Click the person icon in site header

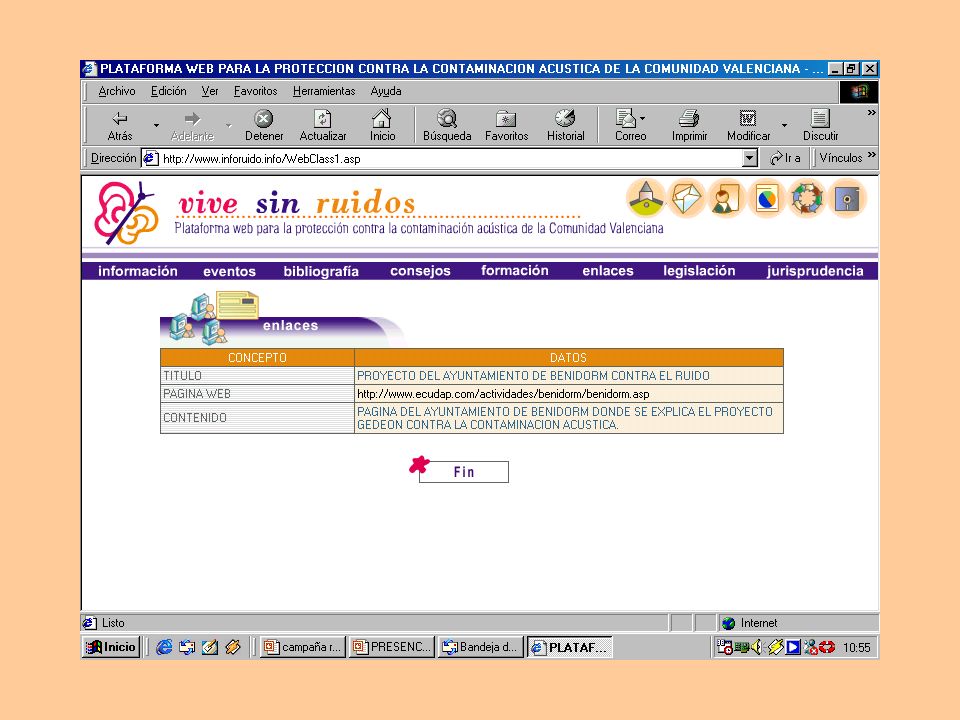[x=726, y=198]
